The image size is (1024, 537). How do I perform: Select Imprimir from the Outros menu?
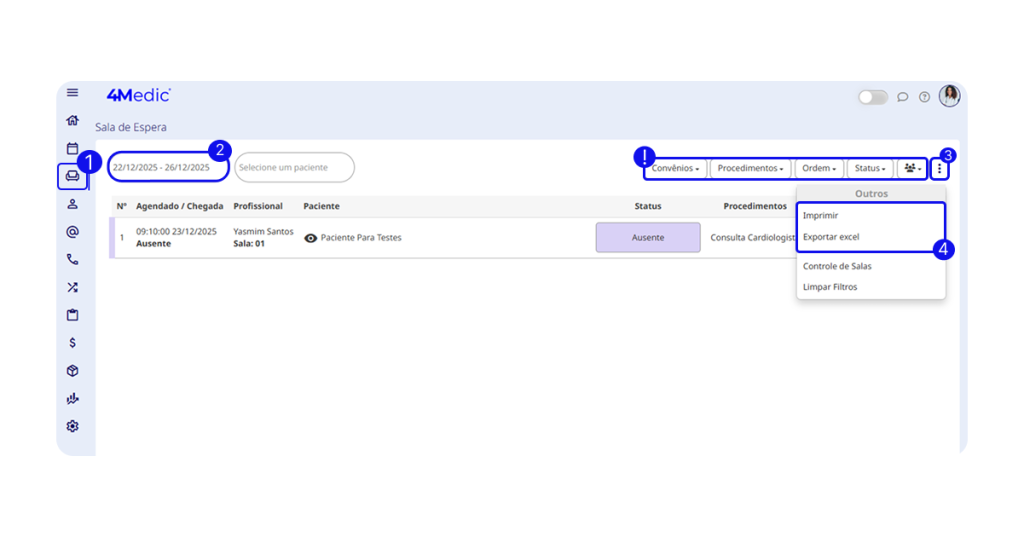[x=821, y=216]
